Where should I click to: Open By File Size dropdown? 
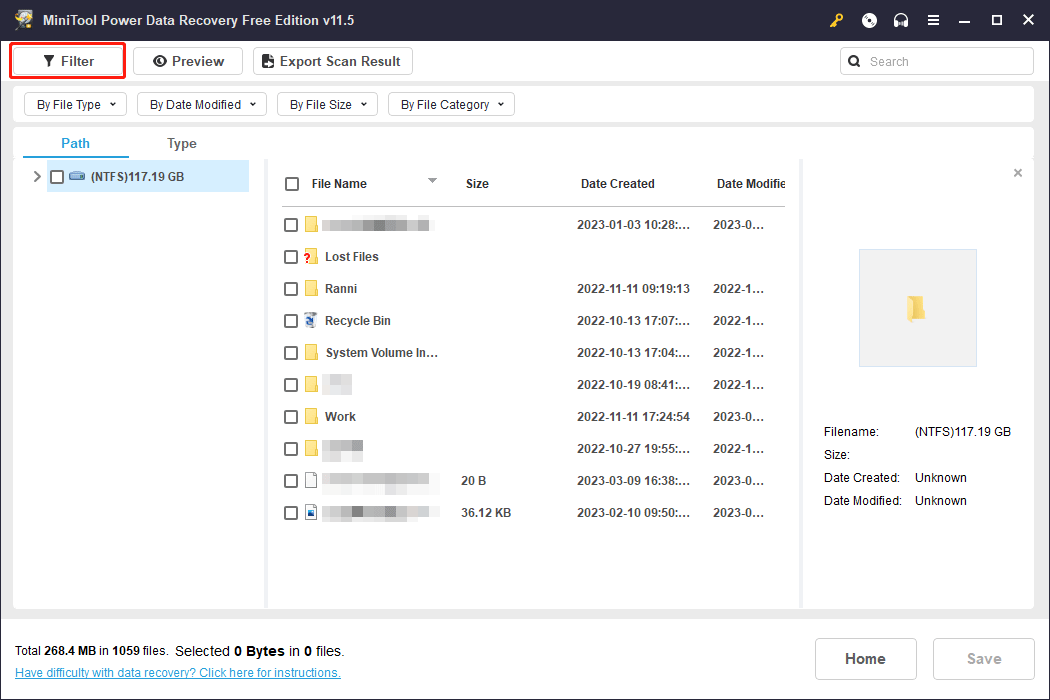click(x=327, y=104)
